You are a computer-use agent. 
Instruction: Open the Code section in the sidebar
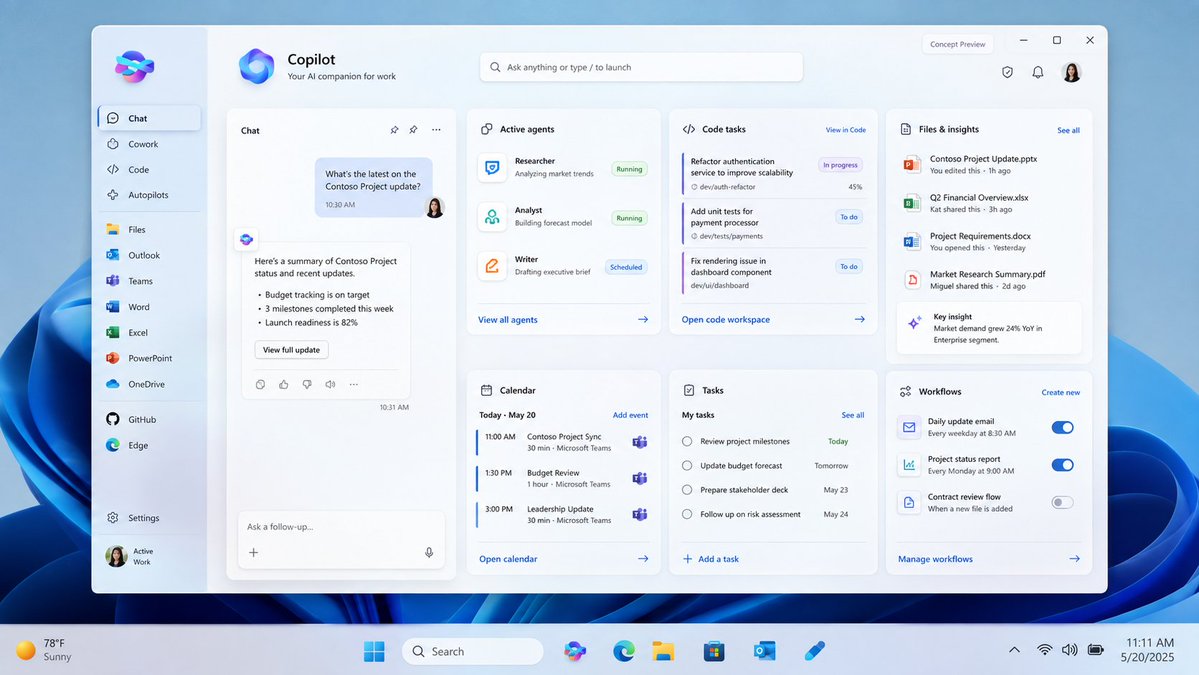tap(149, 170)
